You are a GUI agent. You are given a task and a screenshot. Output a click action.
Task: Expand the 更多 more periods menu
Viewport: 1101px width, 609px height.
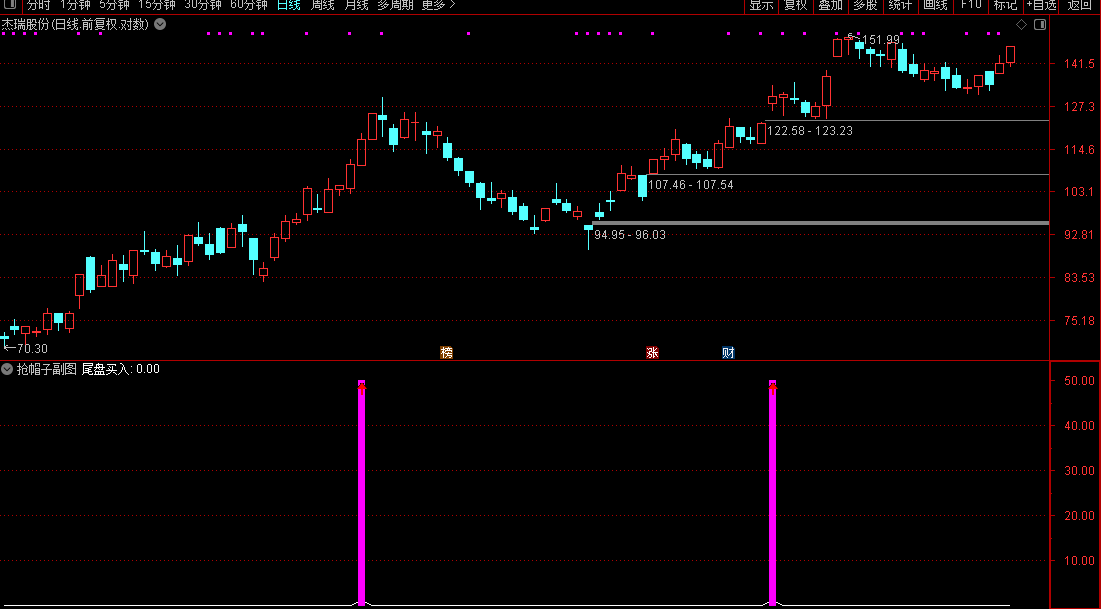coord(439,5)
